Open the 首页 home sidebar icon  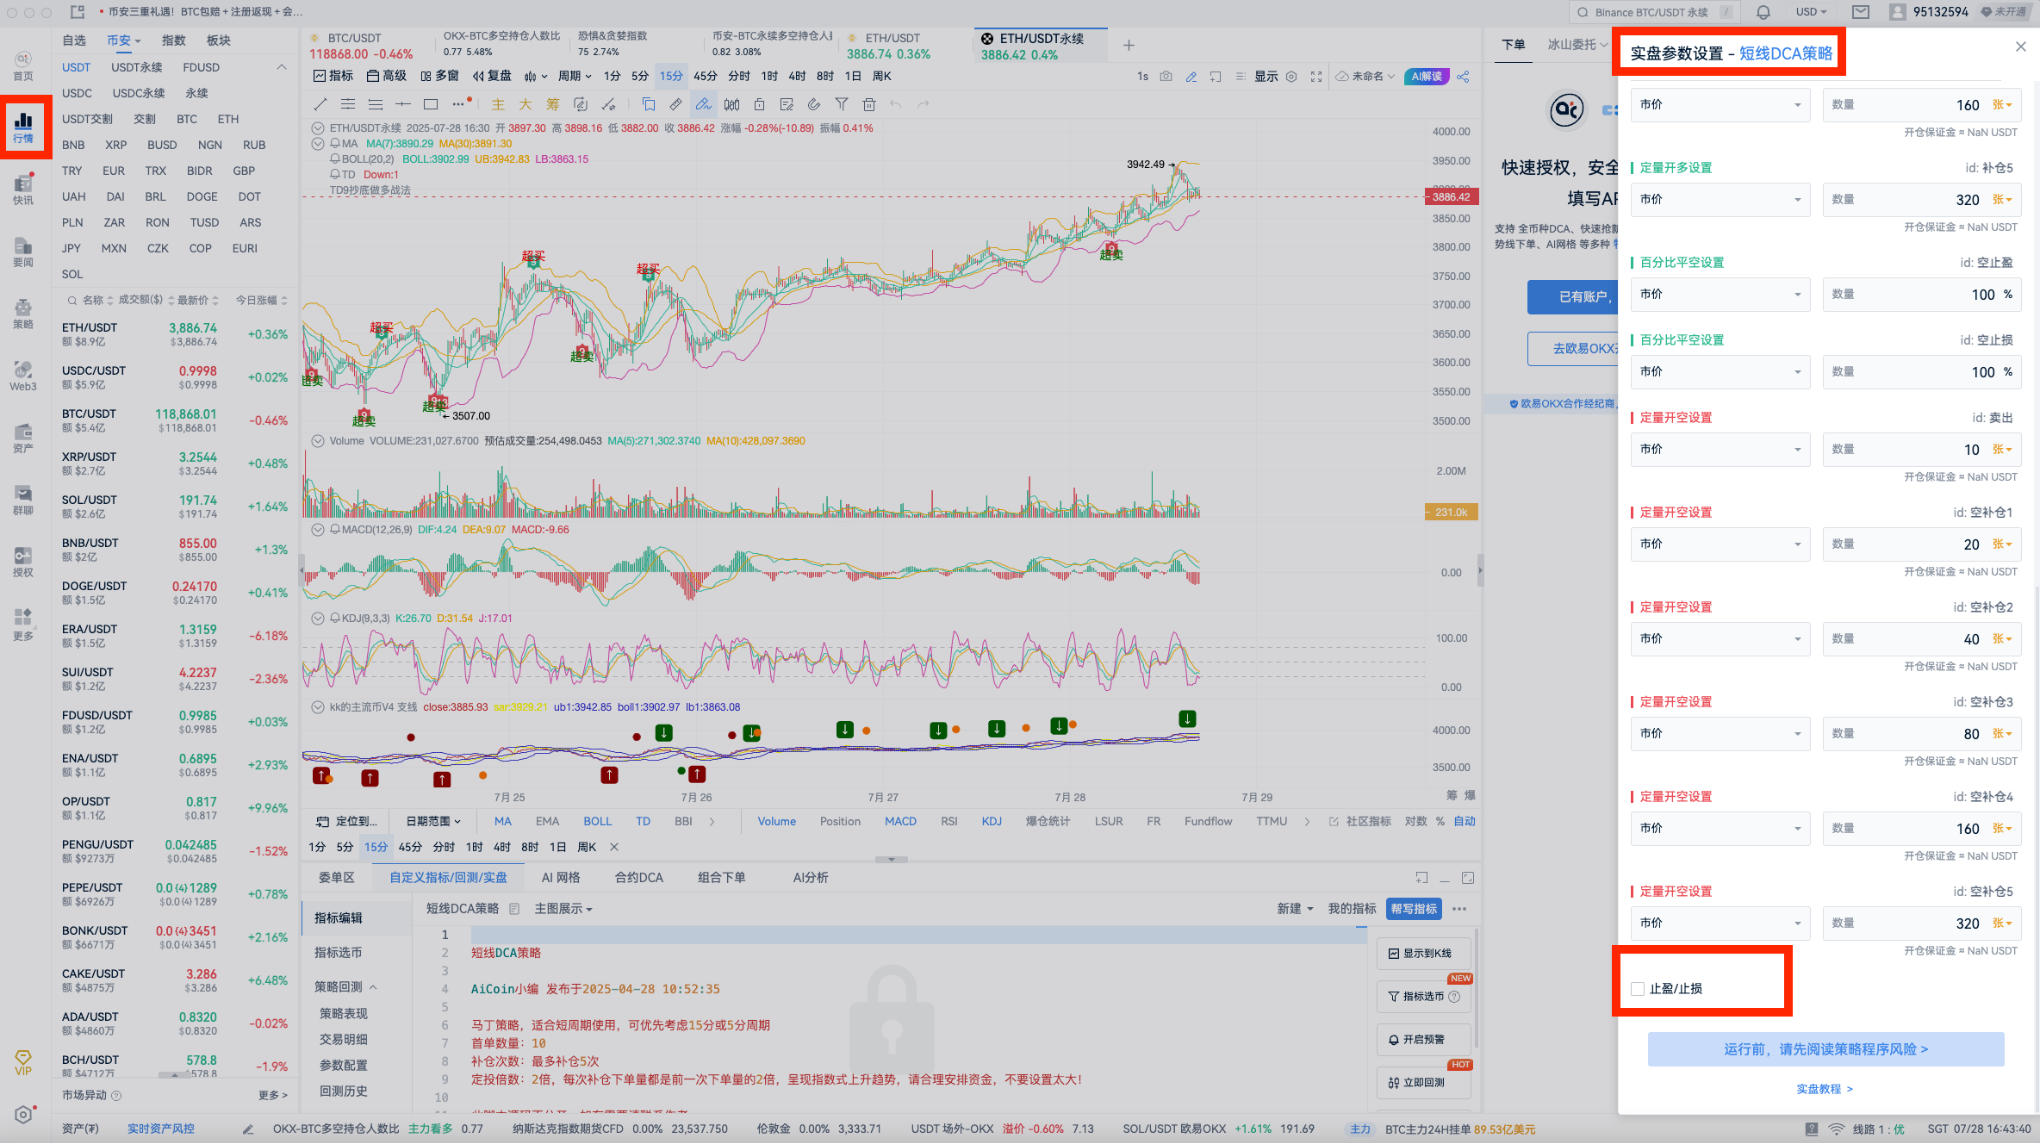(x=23, y=66)
